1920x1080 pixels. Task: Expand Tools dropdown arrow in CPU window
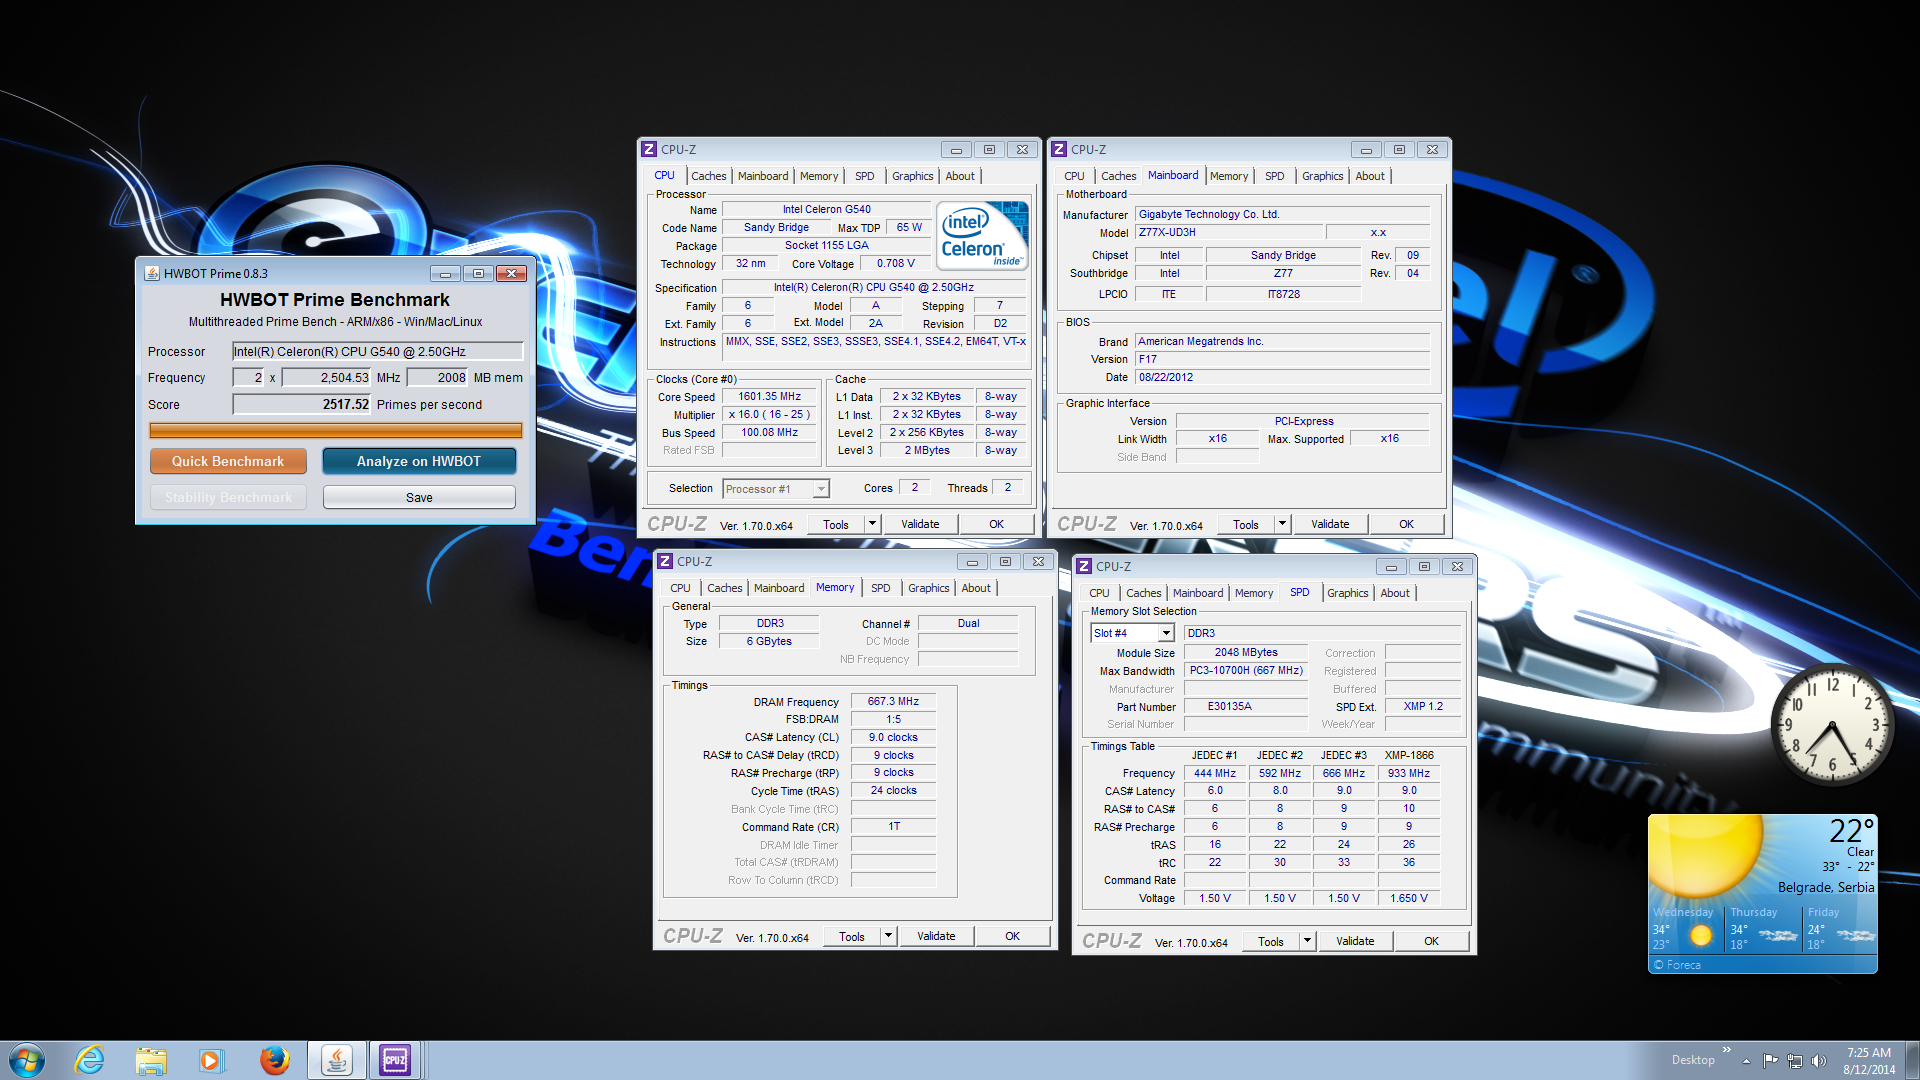tap(872, 523)
